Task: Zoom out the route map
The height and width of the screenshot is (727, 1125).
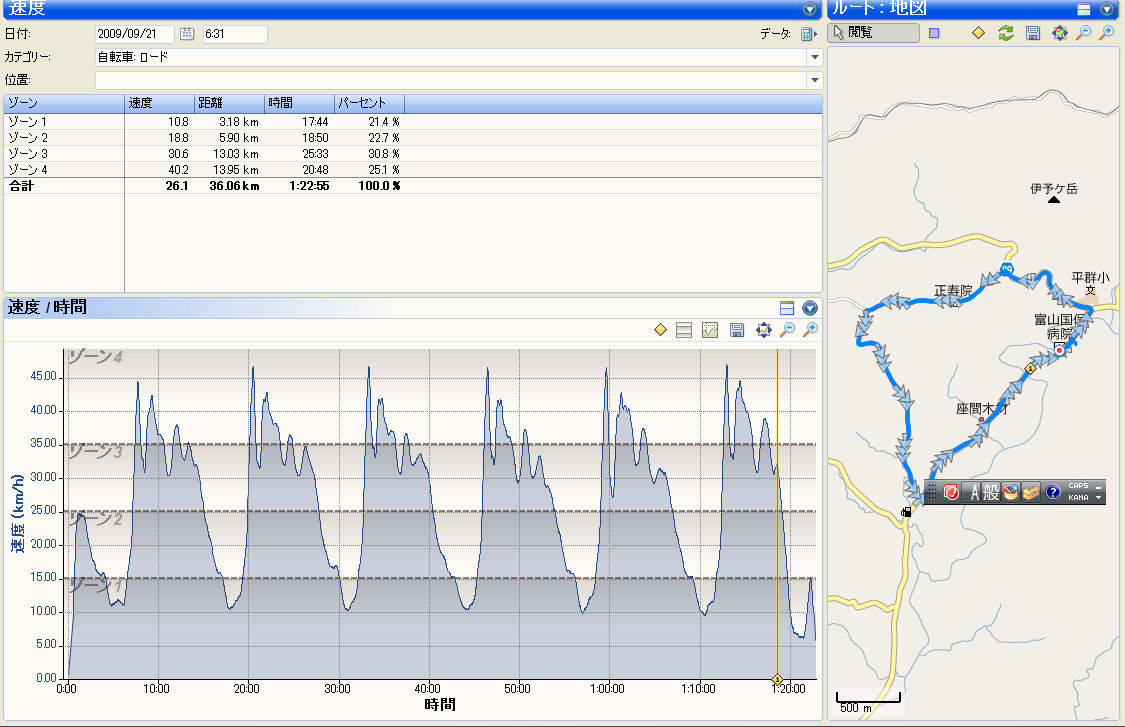Action: (x=1084, y=33)
